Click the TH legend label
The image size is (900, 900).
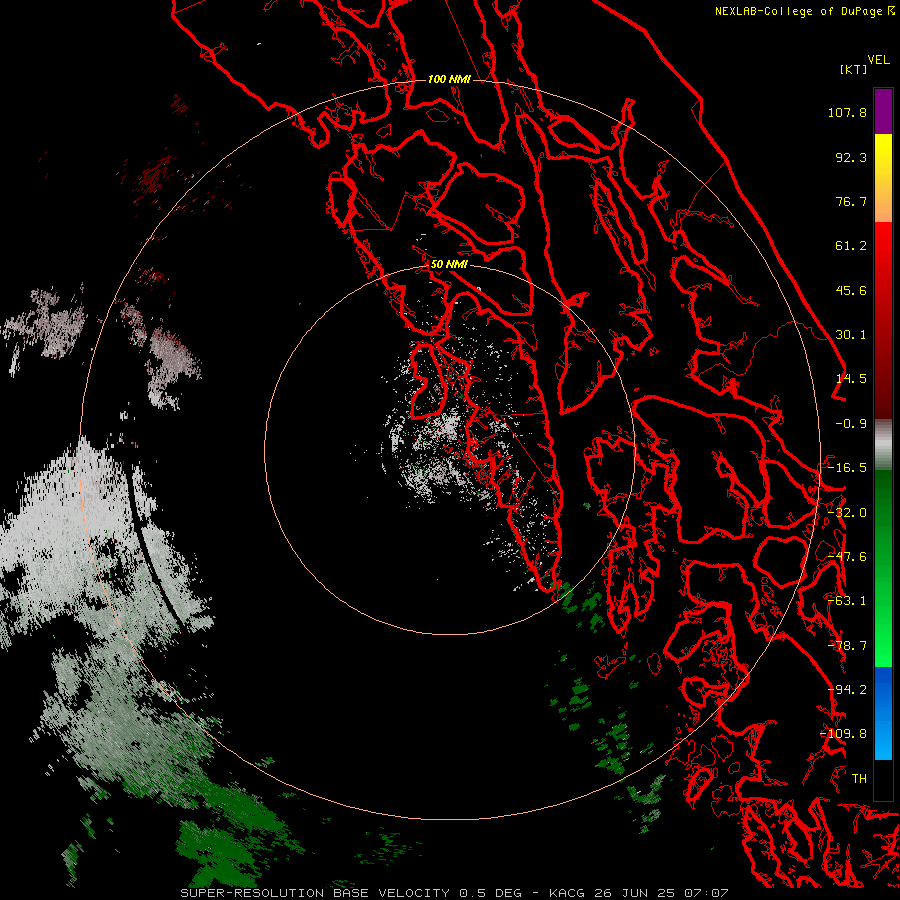(859, 779)
